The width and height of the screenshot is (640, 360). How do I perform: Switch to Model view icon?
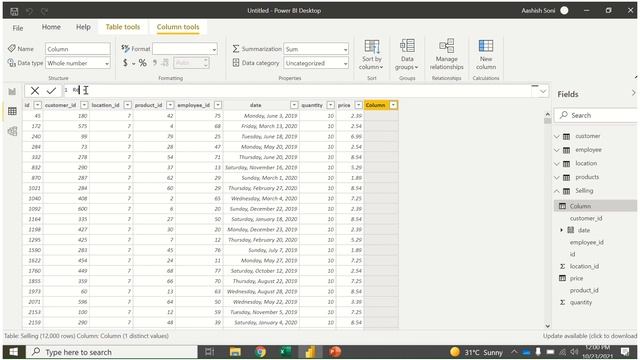(x=12, y=131)
